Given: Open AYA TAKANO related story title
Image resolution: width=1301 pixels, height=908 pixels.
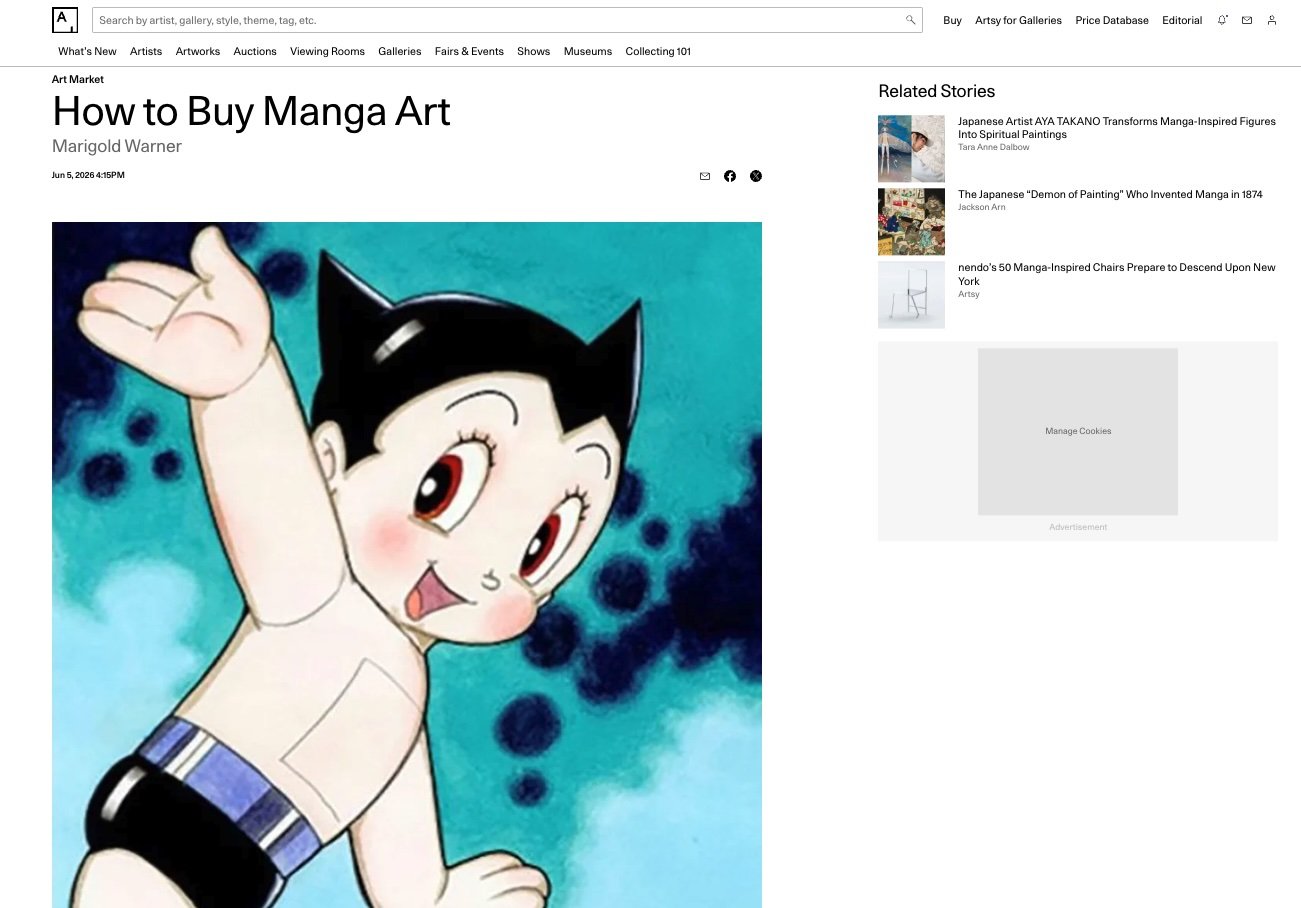Looking at the screenshot, I should click(x=1117, y=128).
